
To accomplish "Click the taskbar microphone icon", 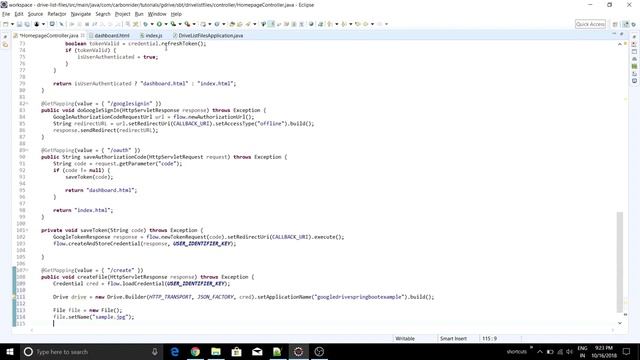I will point(155,351).
